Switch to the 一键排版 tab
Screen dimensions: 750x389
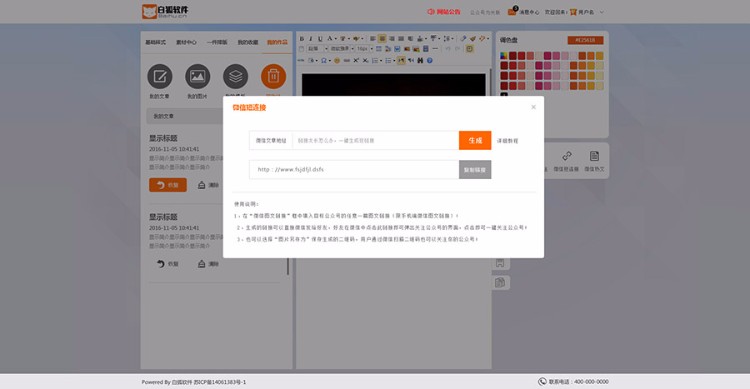[217, 43]
